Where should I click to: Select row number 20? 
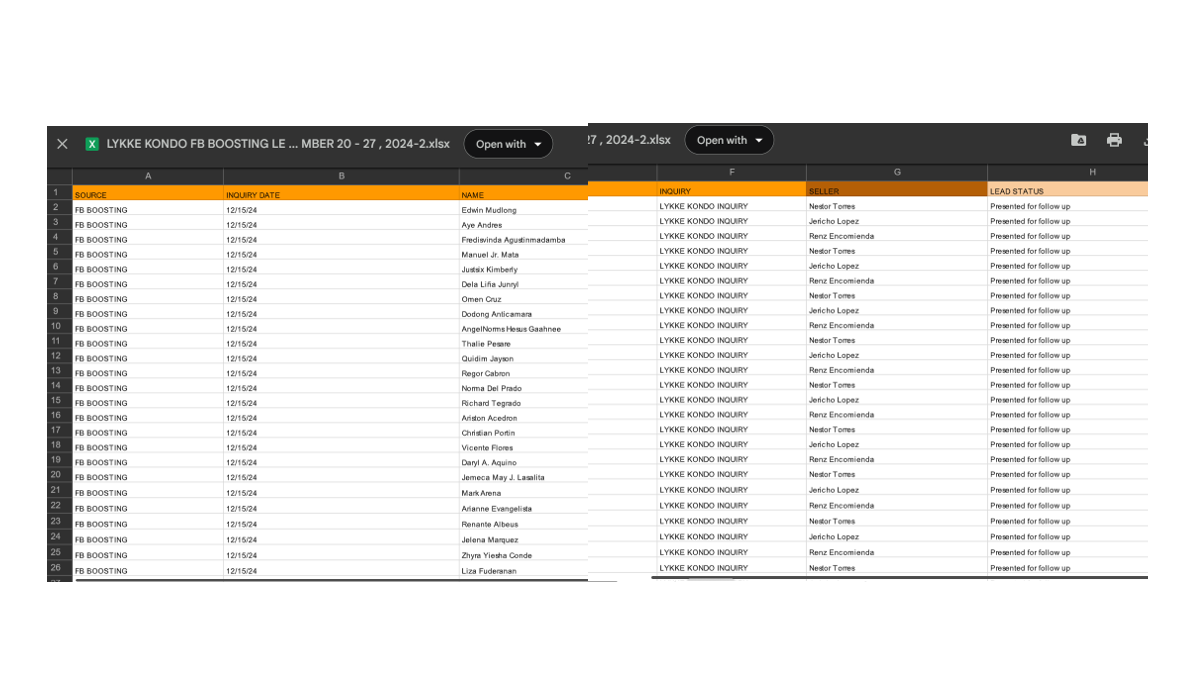(59, 475)
